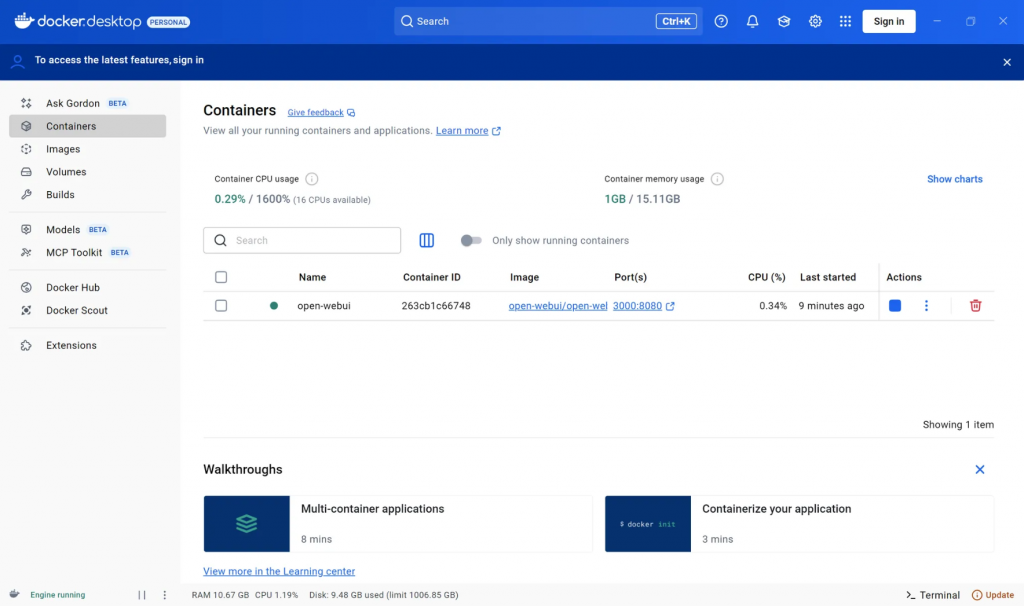The image size is (1024, 606).
Task: Open Settings gear icon
Action: pyautogui.click(x=815, y=22)
